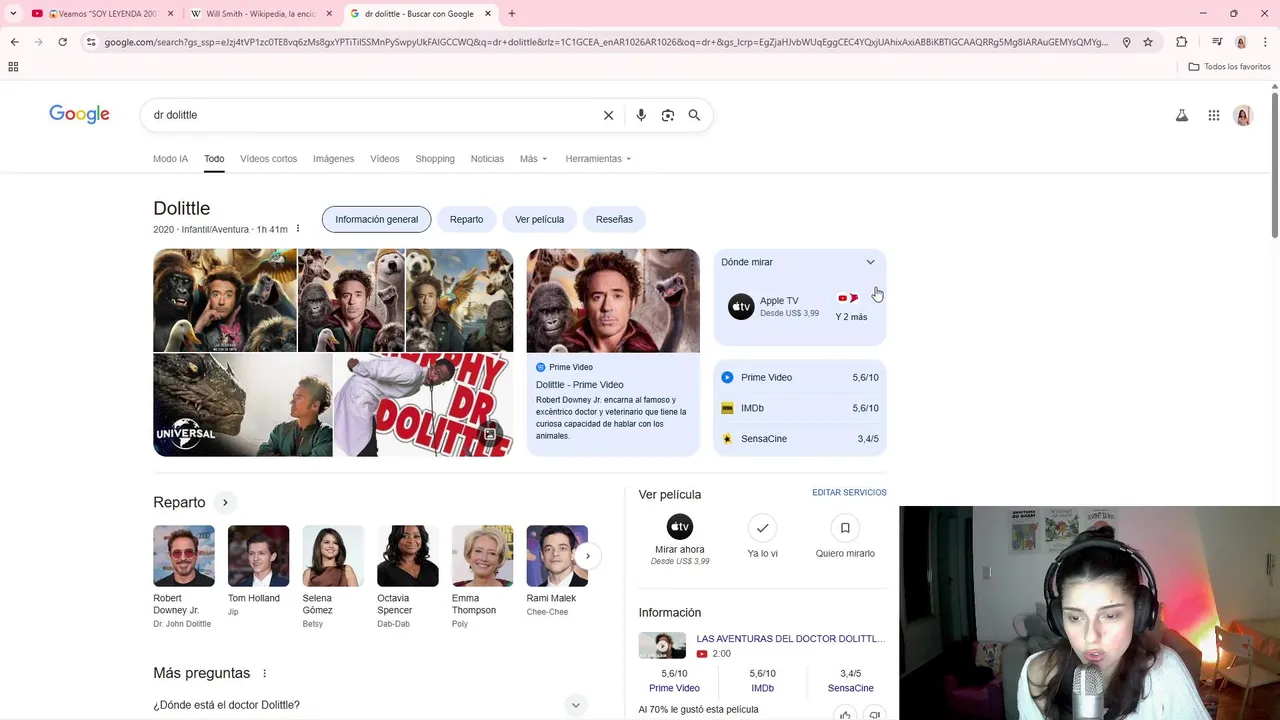Open location icon in address bar
Viewport: 1280px width, 720px height.
(1126, 42)
